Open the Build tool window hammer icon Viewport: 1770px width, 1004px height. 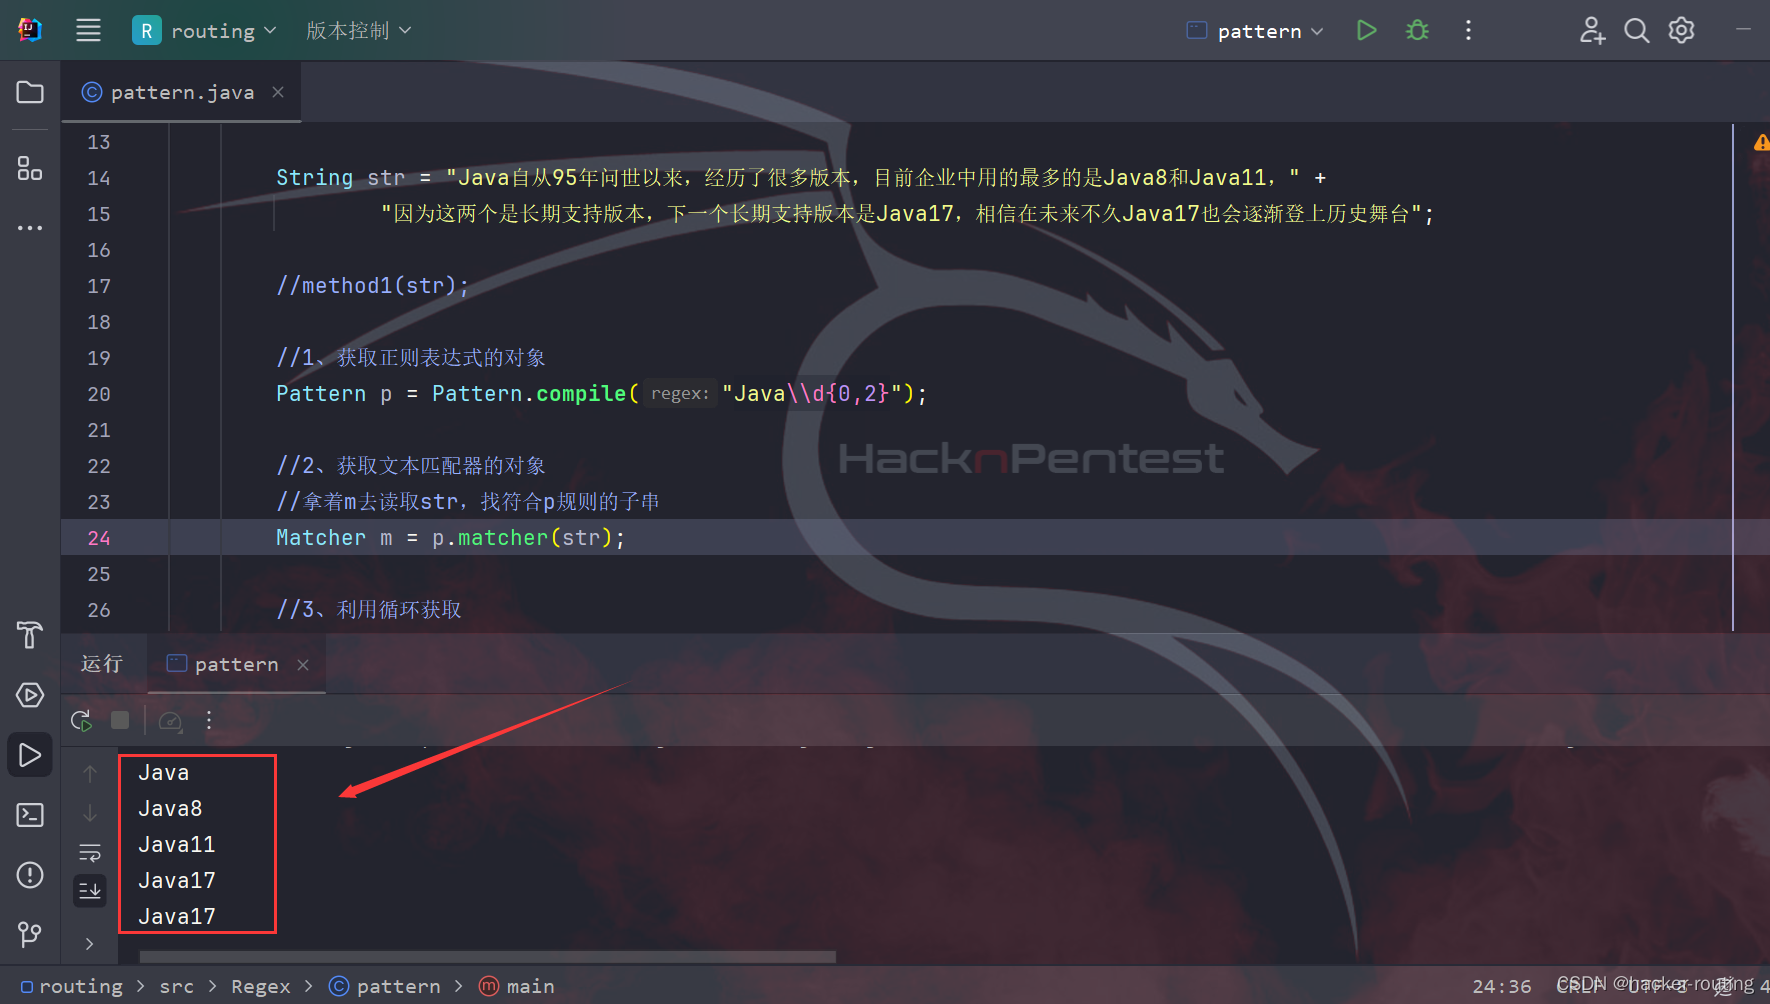point(29,635)
